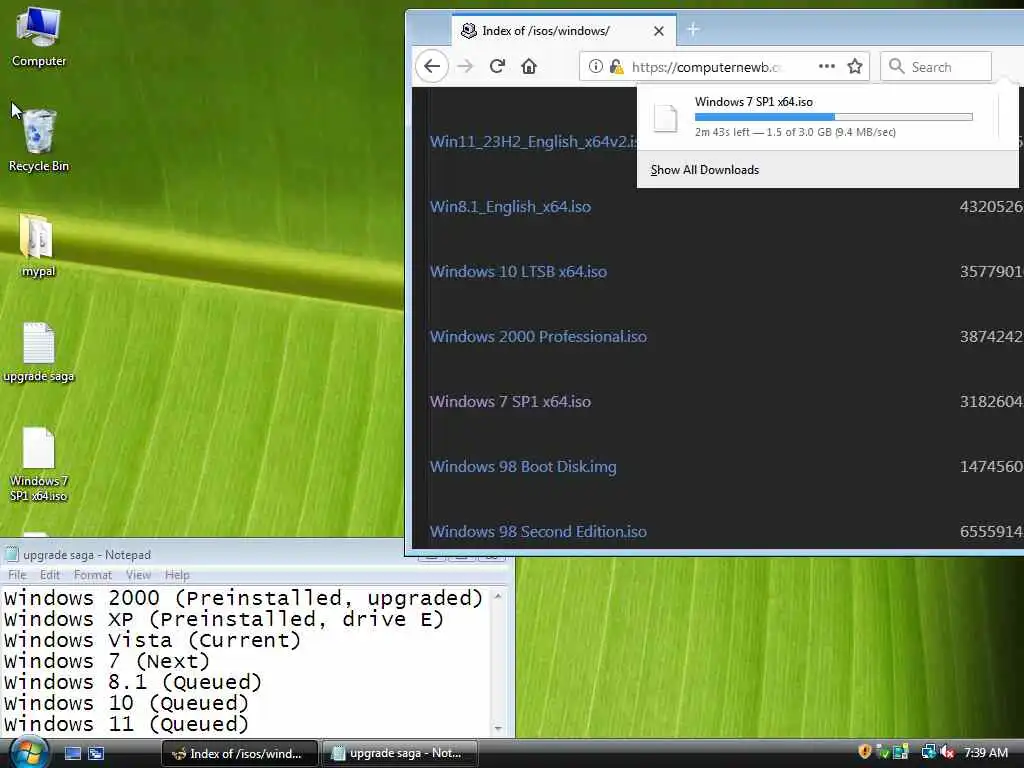Viewport: 1024px width, 768px height.
Task: Select the Computer desktop icon
Action: 39,36
